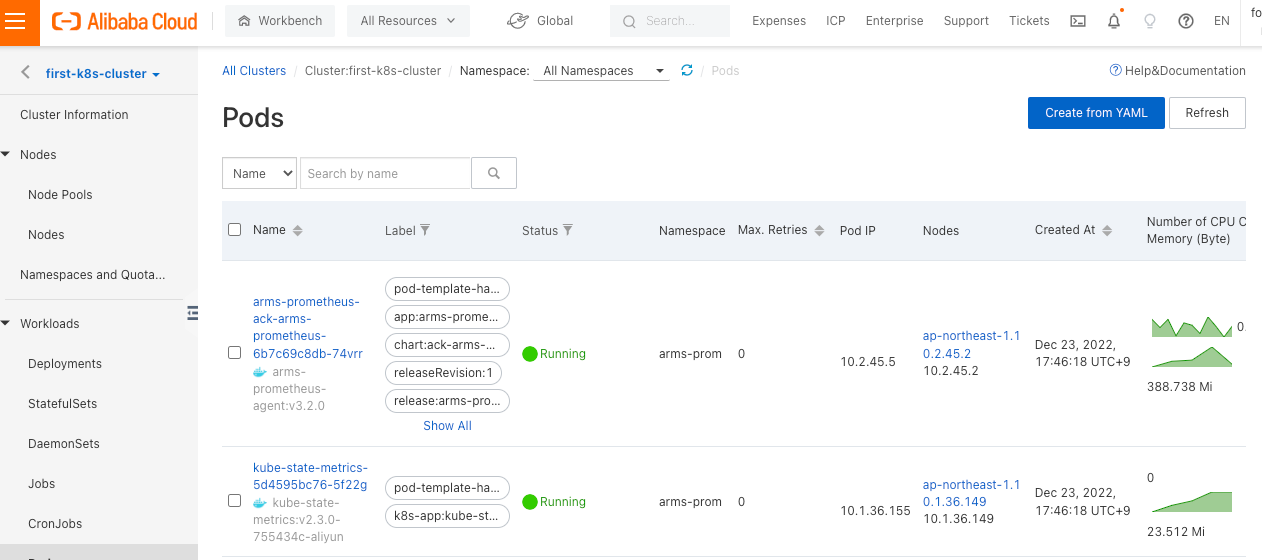
Task: Collapse the Nodes tree section
Action: [x=6, y=155]
